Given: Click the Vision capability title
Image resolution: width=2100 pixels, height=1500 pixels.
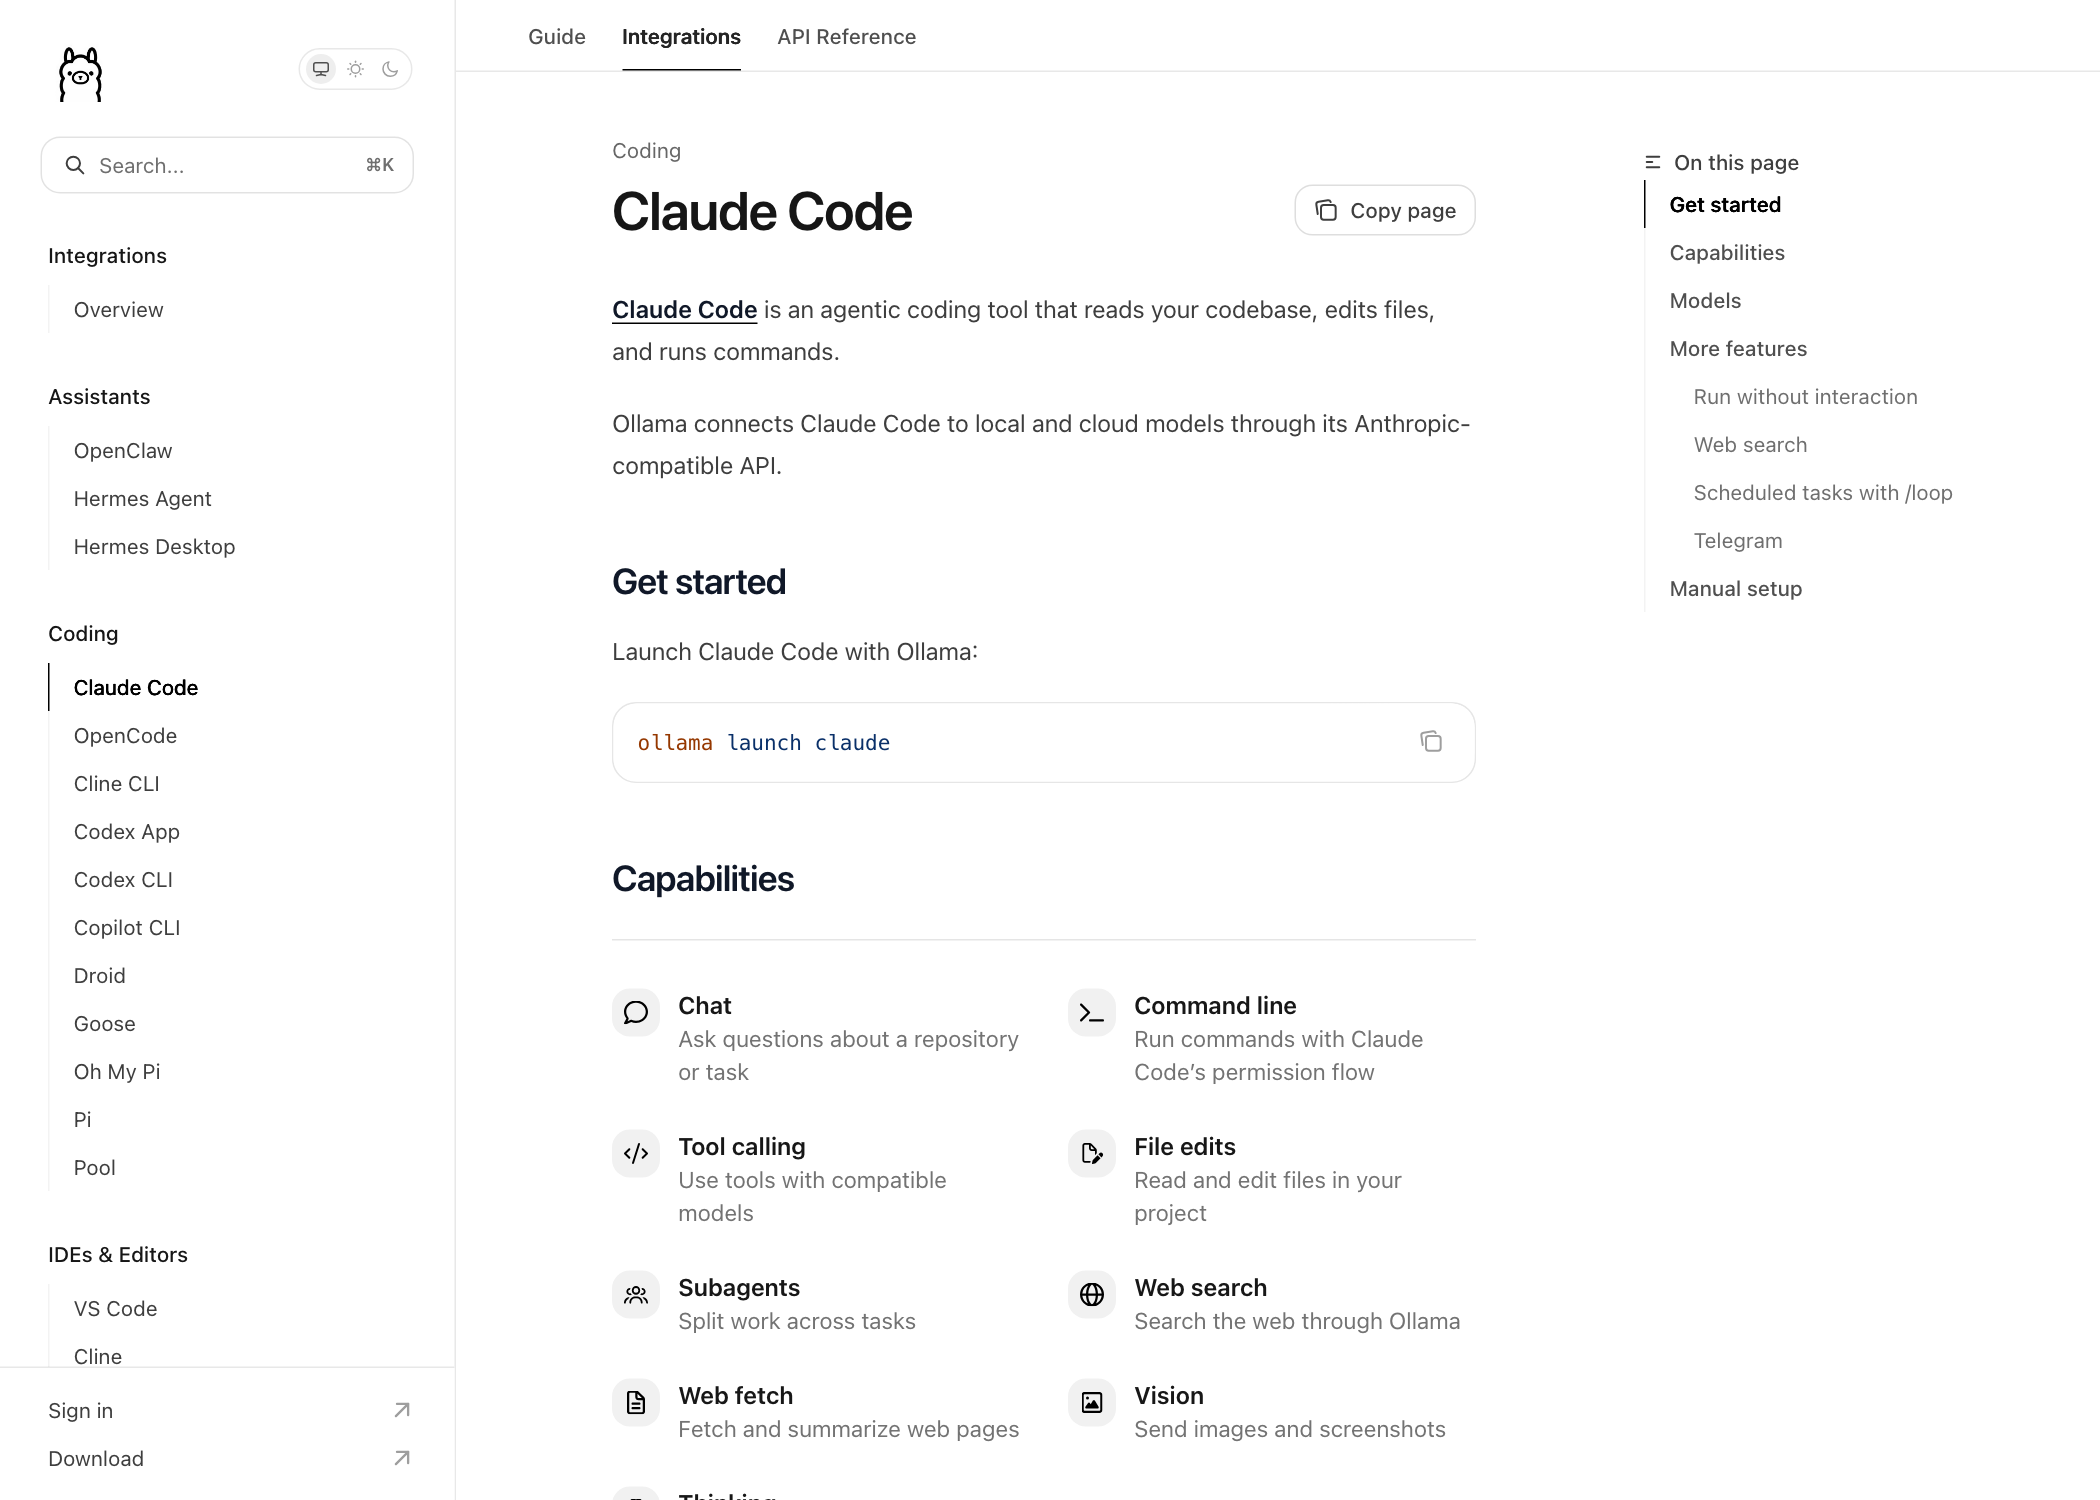Looking at the screenshot, I should (x=1168, y=1396).
